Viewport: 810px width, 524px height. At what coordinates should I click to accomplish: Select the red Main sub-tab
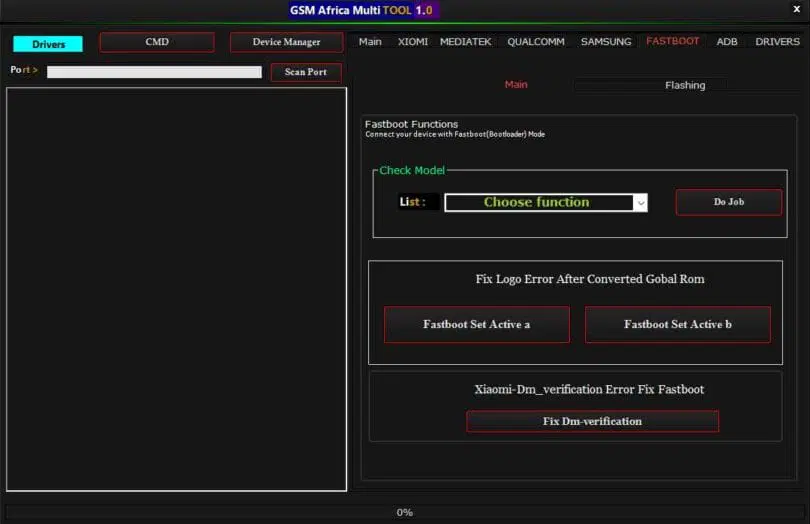coord(516,85)
